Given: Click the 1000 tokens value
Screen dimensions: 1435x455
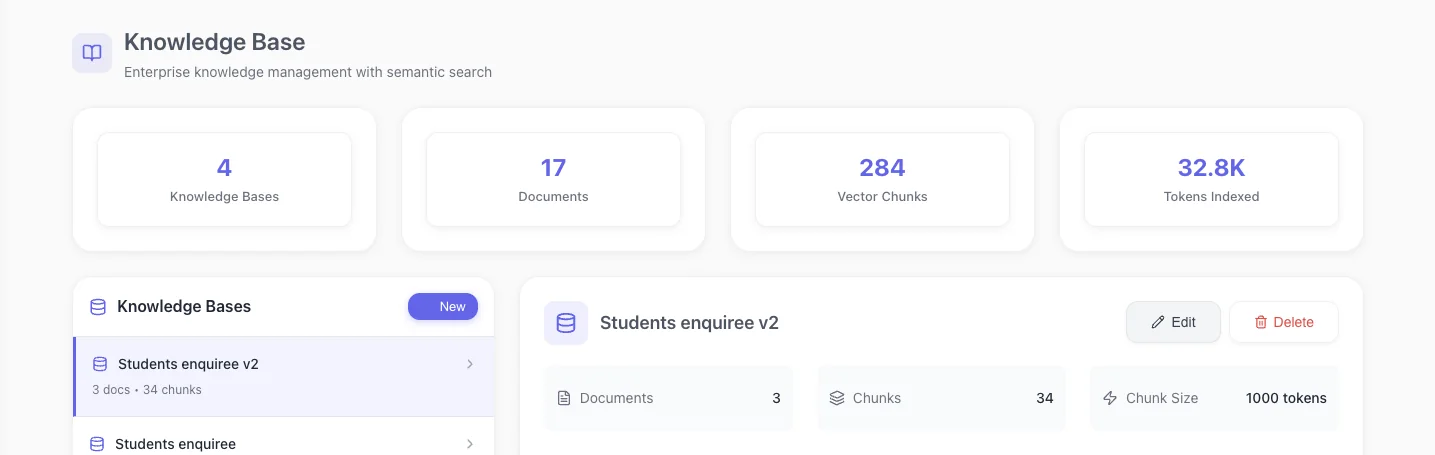Looking at the screenshot, I should (1286, 398).
